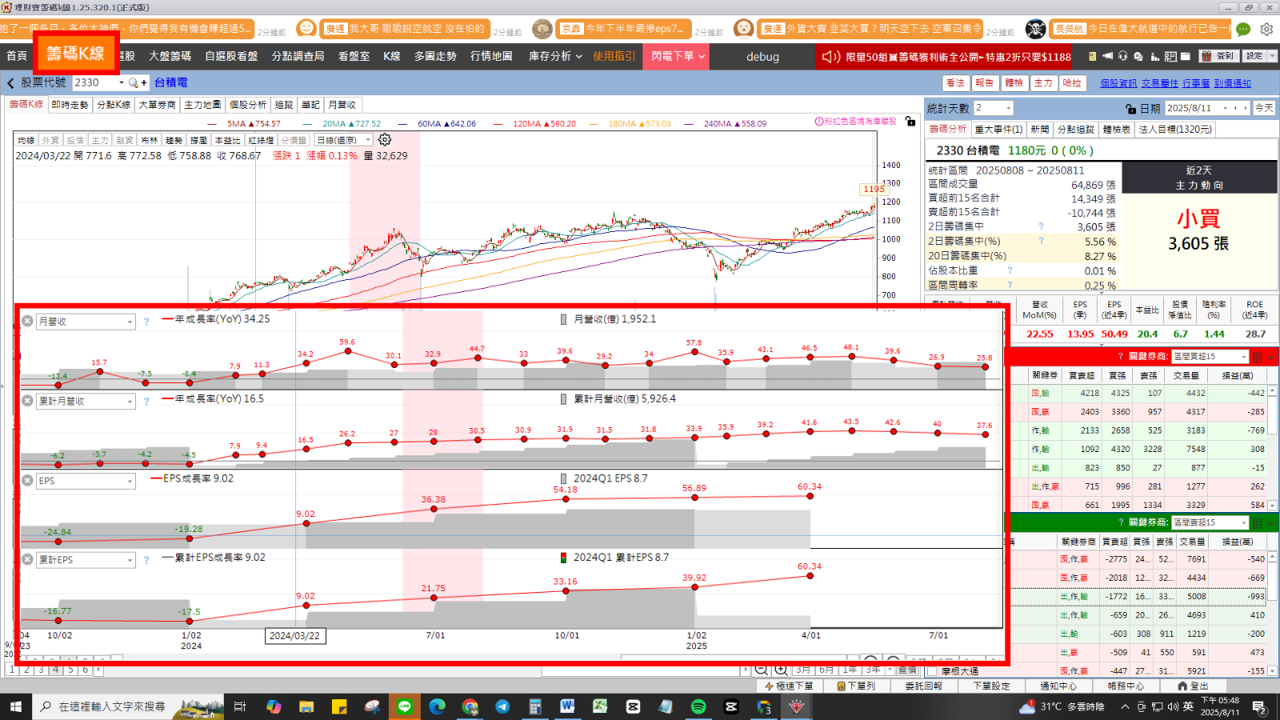Toggle the 撐壓 support-resistance overlay
The height and width of the screenshot is (720, 1280).
[200, 140]
